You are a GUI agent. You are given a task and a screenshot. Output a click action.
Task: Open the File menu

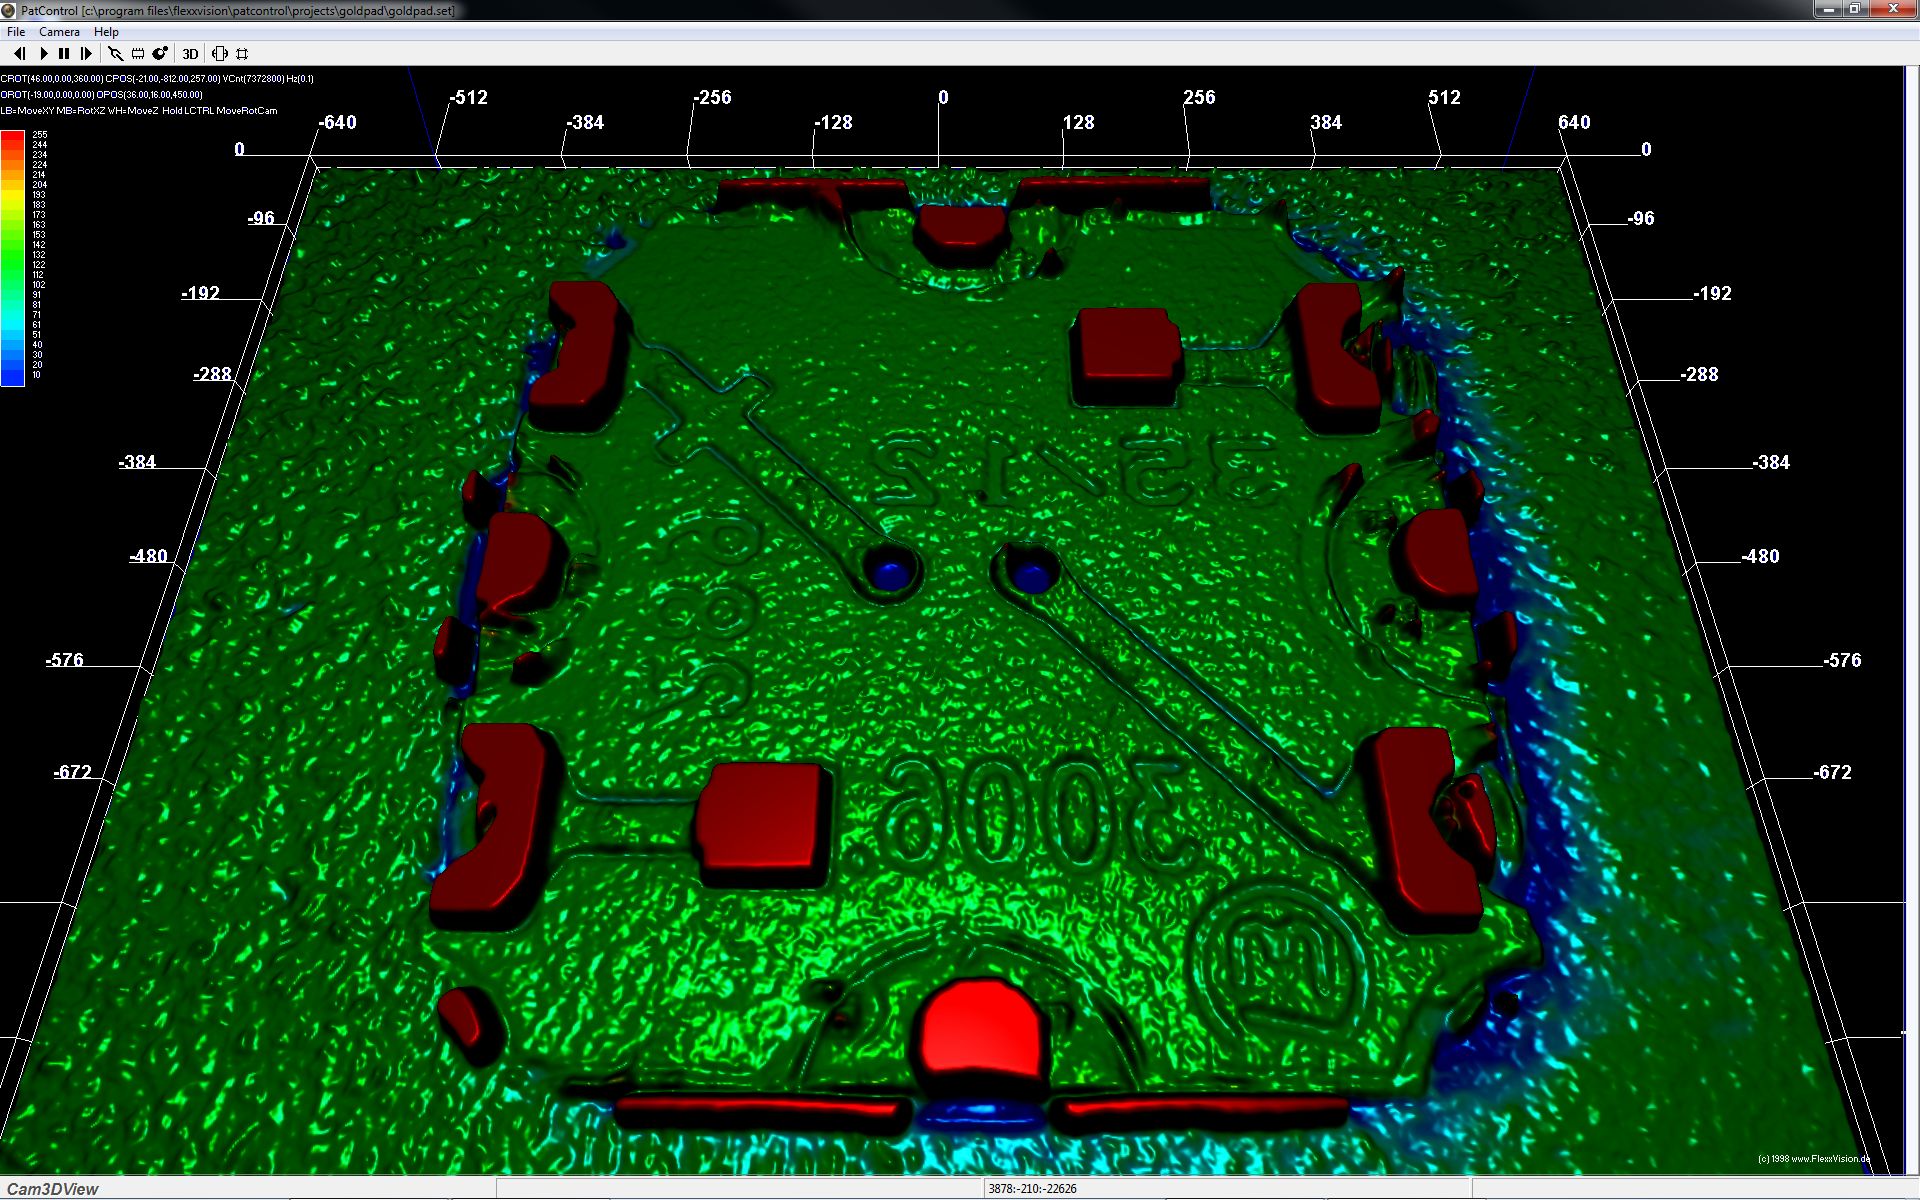pos(16,32)
